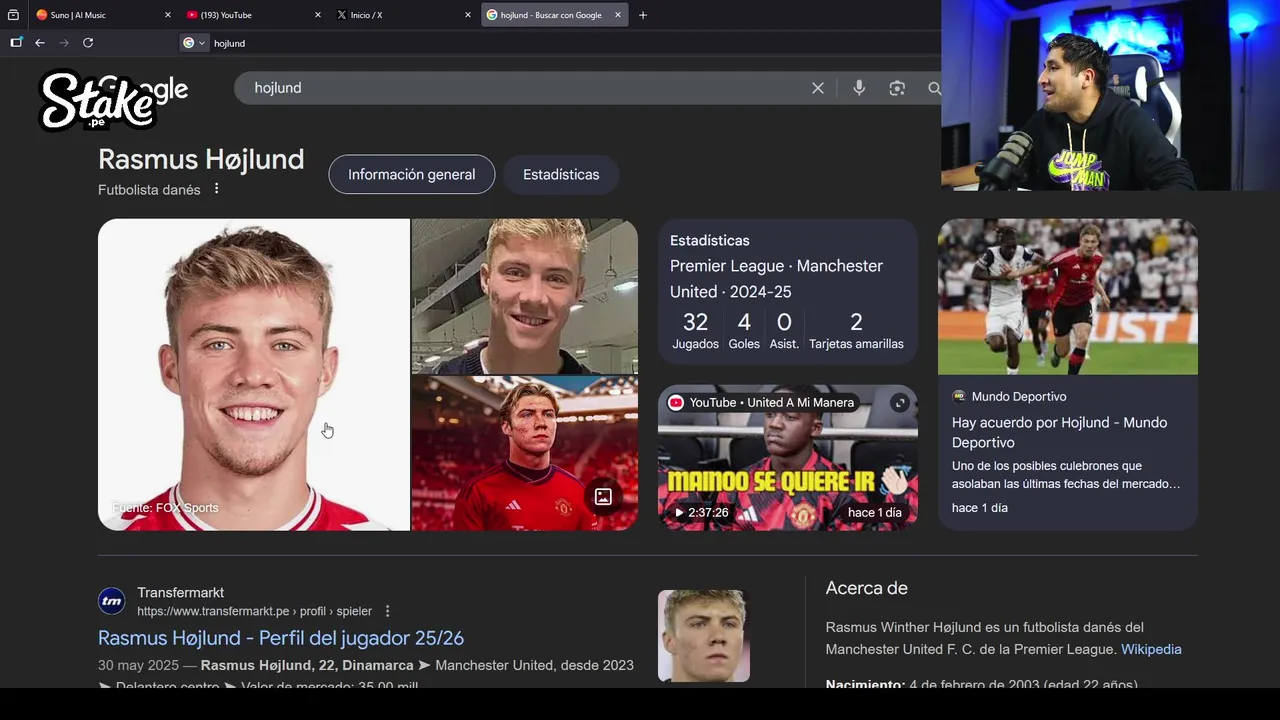Open a new browser tab
Image resolution: width=1280 pixels, height=720 pixels.
tap(643, 15)
